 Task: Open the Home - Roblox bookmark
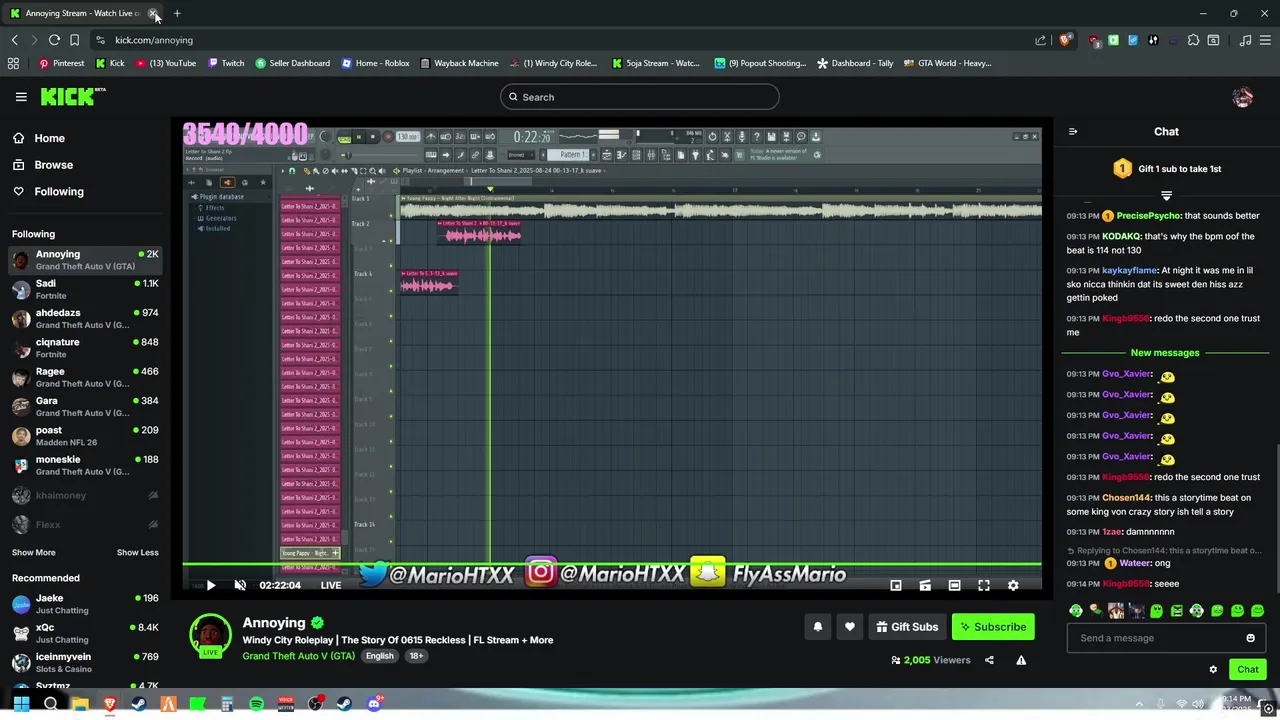376,63
